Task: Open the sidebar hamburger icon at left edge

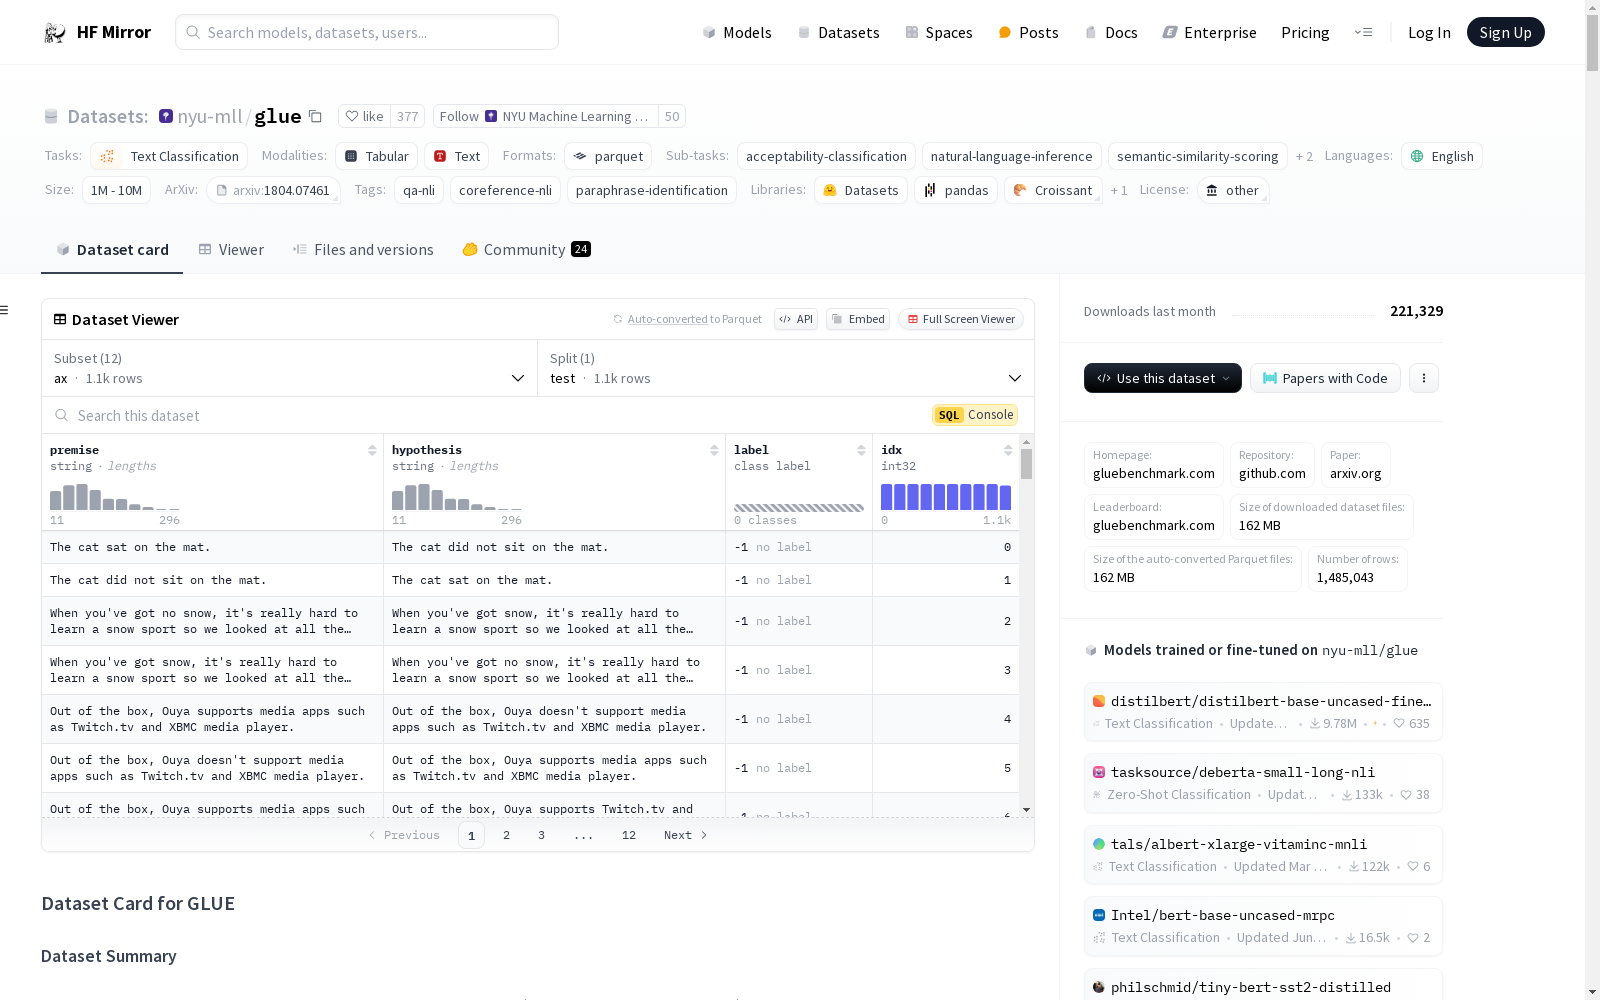Action: pyautogui.click(x=5, y=310)
